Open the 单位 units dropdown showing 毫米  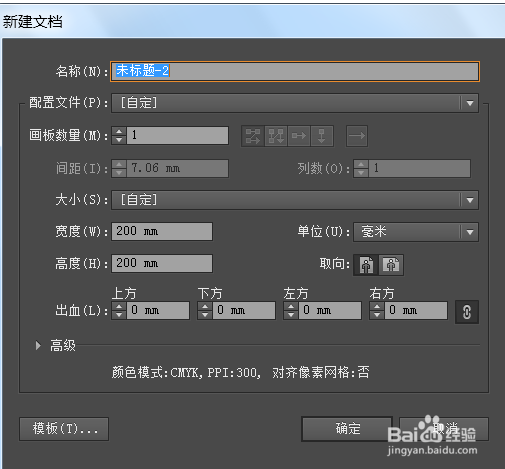(416, 232)
